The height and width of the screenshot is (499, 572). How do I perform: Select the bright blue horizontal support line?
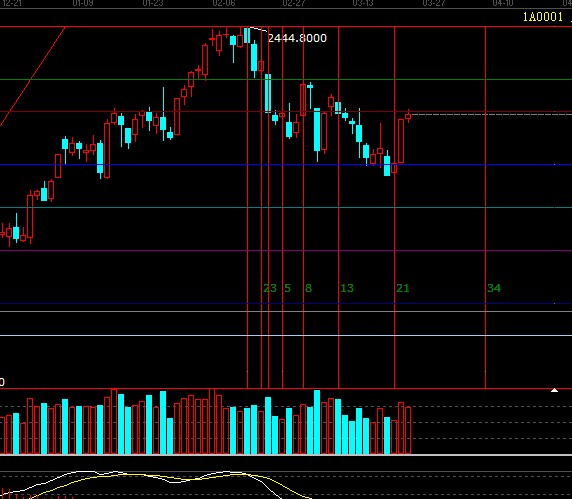286,165
